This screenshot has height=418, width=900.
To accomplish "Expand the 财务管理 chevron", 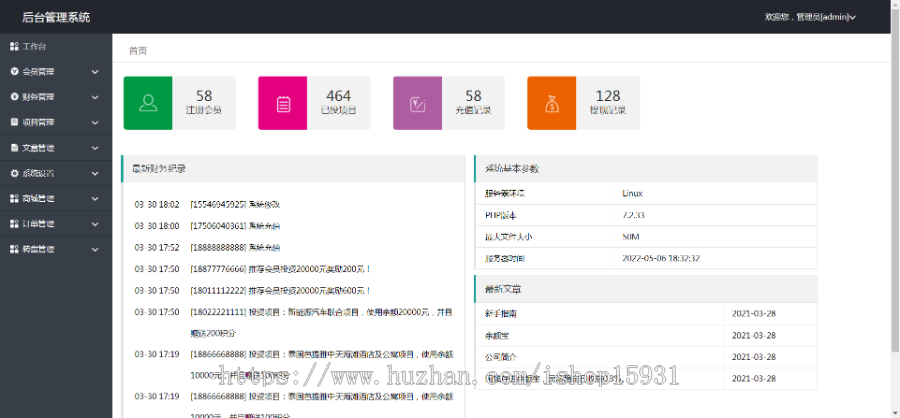I will tap(95, 97).
